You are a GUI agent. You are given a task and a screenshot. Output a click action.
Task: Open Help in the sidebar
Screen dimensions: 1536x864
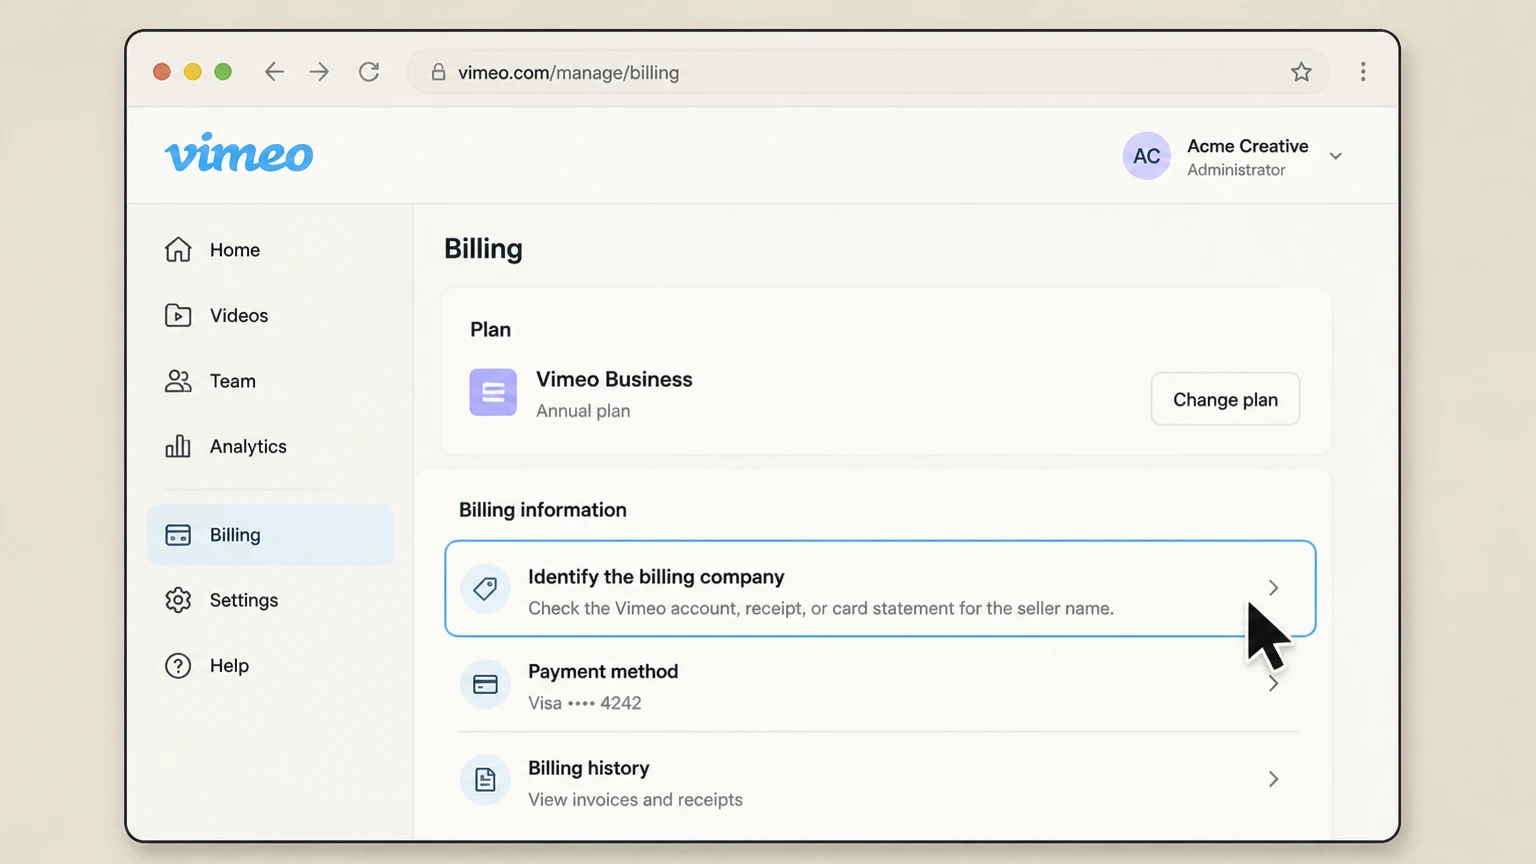pyautogui.click(x=270, y=666)
